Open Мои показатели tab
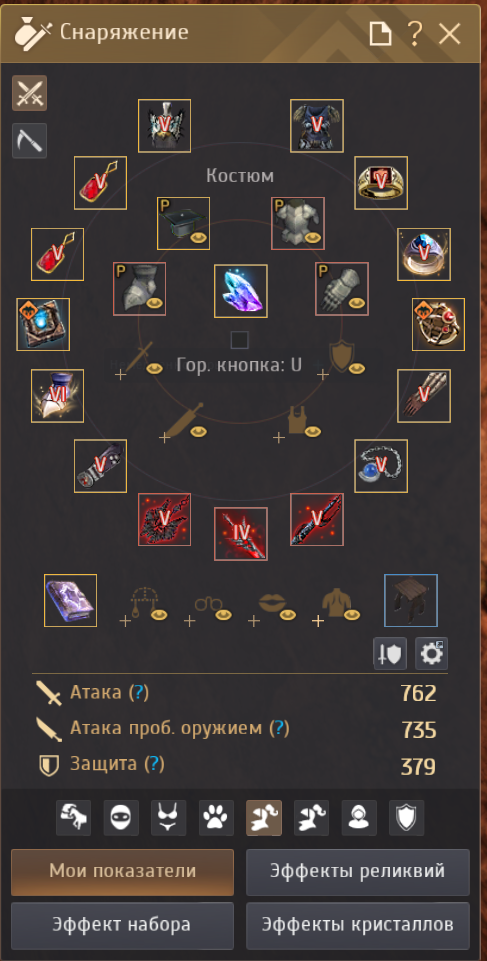The image size is (487, 961). tap(123, 872)
